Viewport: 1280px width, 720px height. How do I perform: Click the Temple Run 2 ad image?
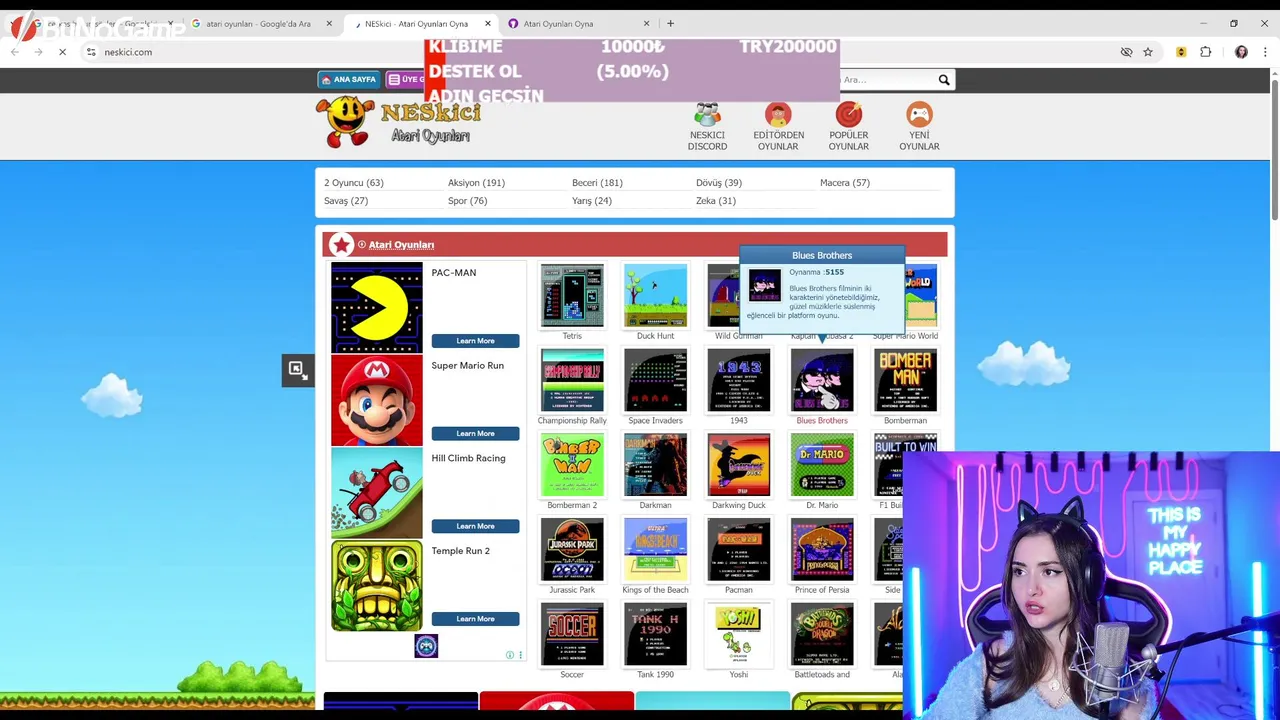point(377,586)
